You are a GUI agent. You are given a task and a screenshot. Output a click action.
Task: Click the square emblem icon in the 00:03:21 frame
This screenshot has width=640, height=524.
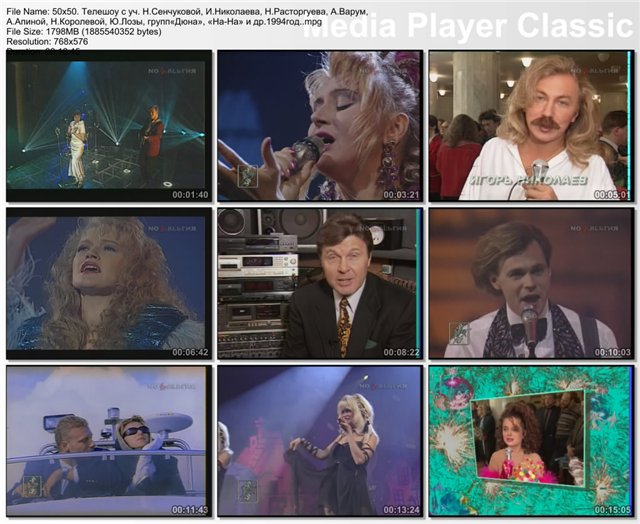pyautogui.click(x=247, y=176)
